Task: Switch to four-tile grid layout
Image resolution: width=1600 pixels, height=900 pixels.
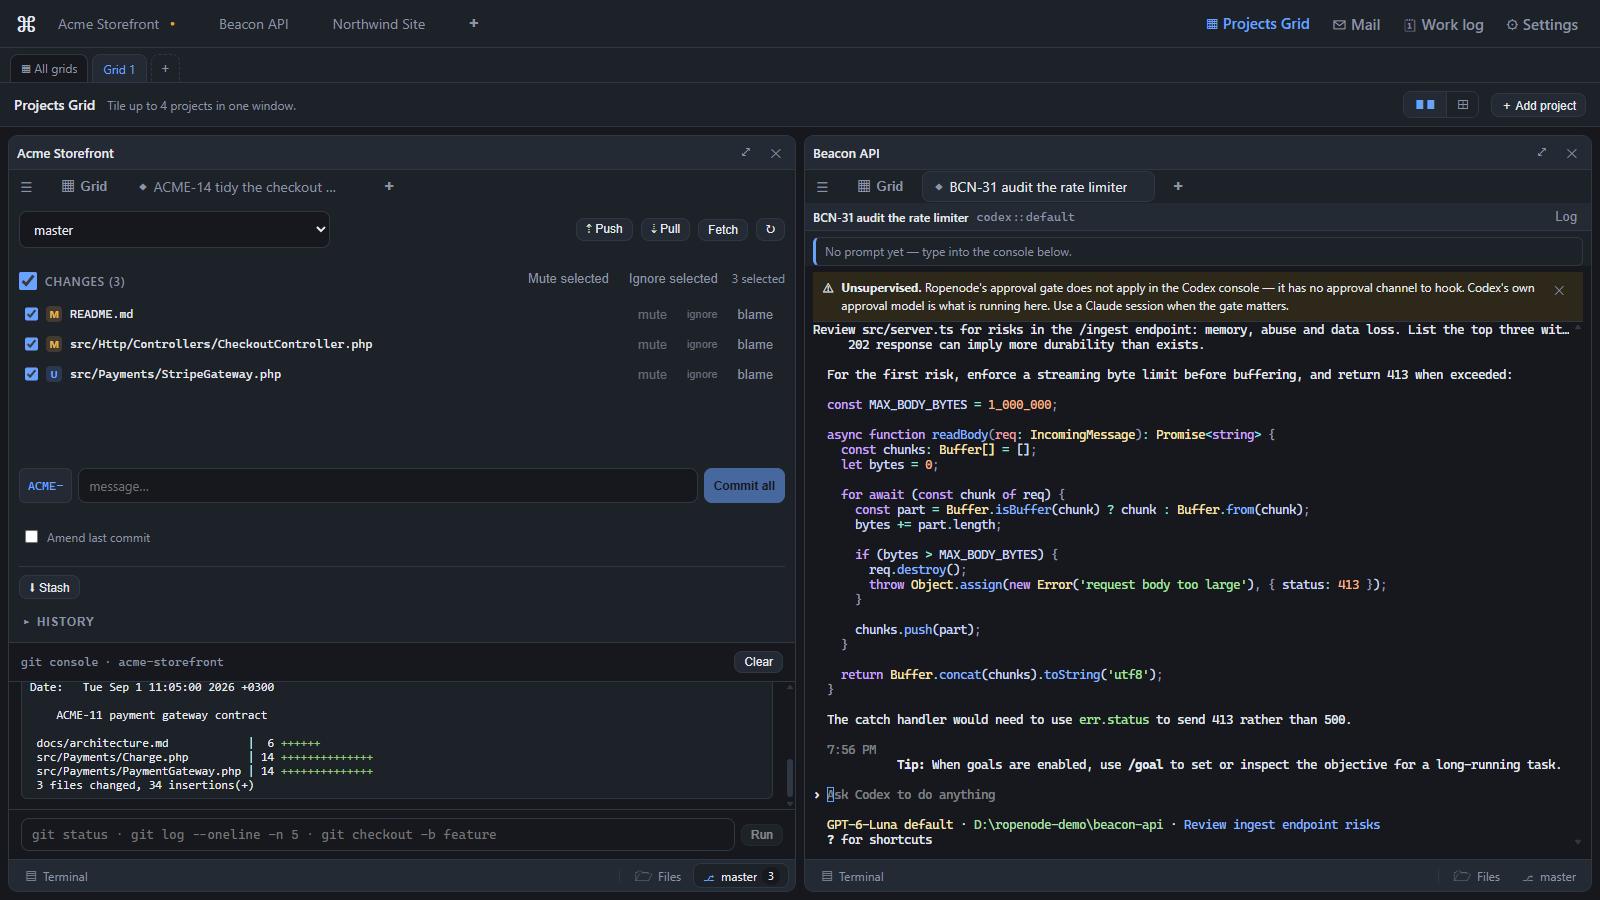Action: (1463, 105)
